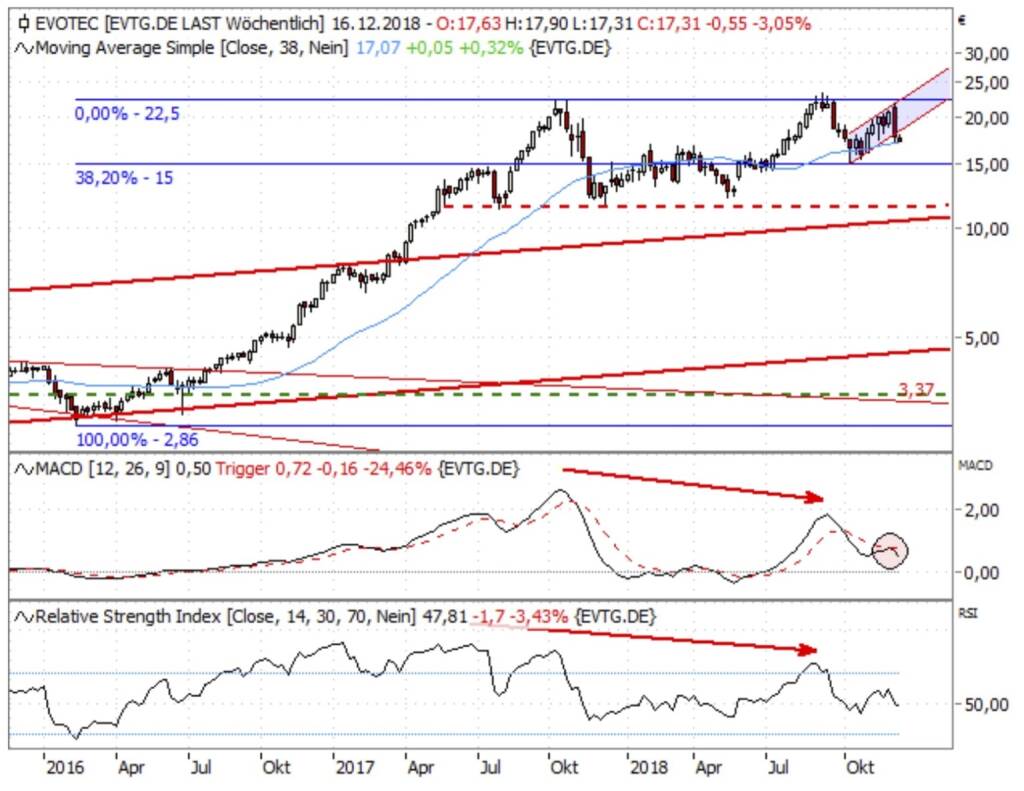Click the 2018 marker on the time axis
Viewport: 1024px width, 791px height.
tap(649, 767)
